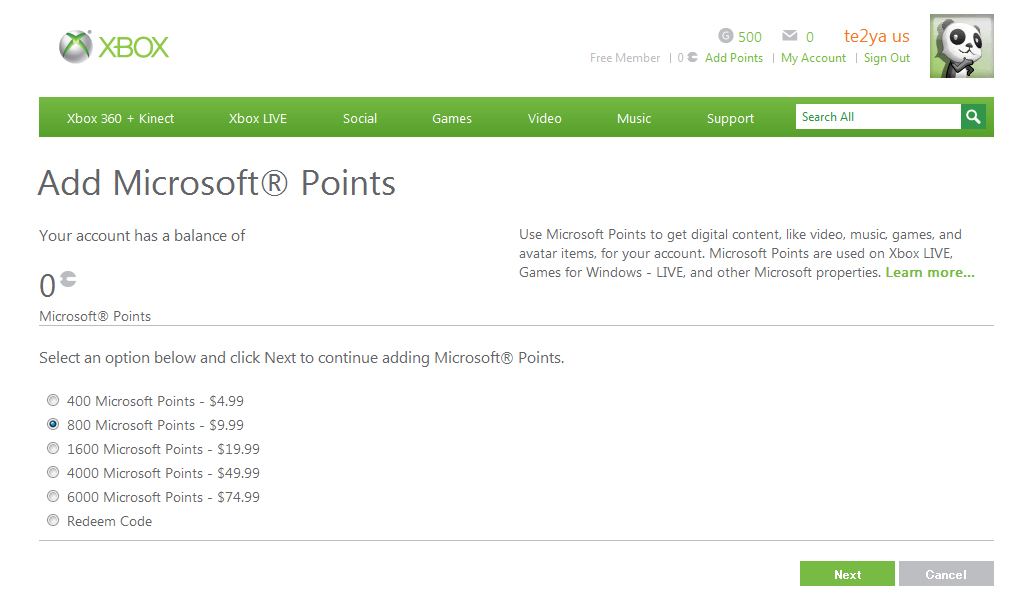Select 400 Microsoft Points radio button
Viewport: 1033px width, 604px height.
coord(53,400)
